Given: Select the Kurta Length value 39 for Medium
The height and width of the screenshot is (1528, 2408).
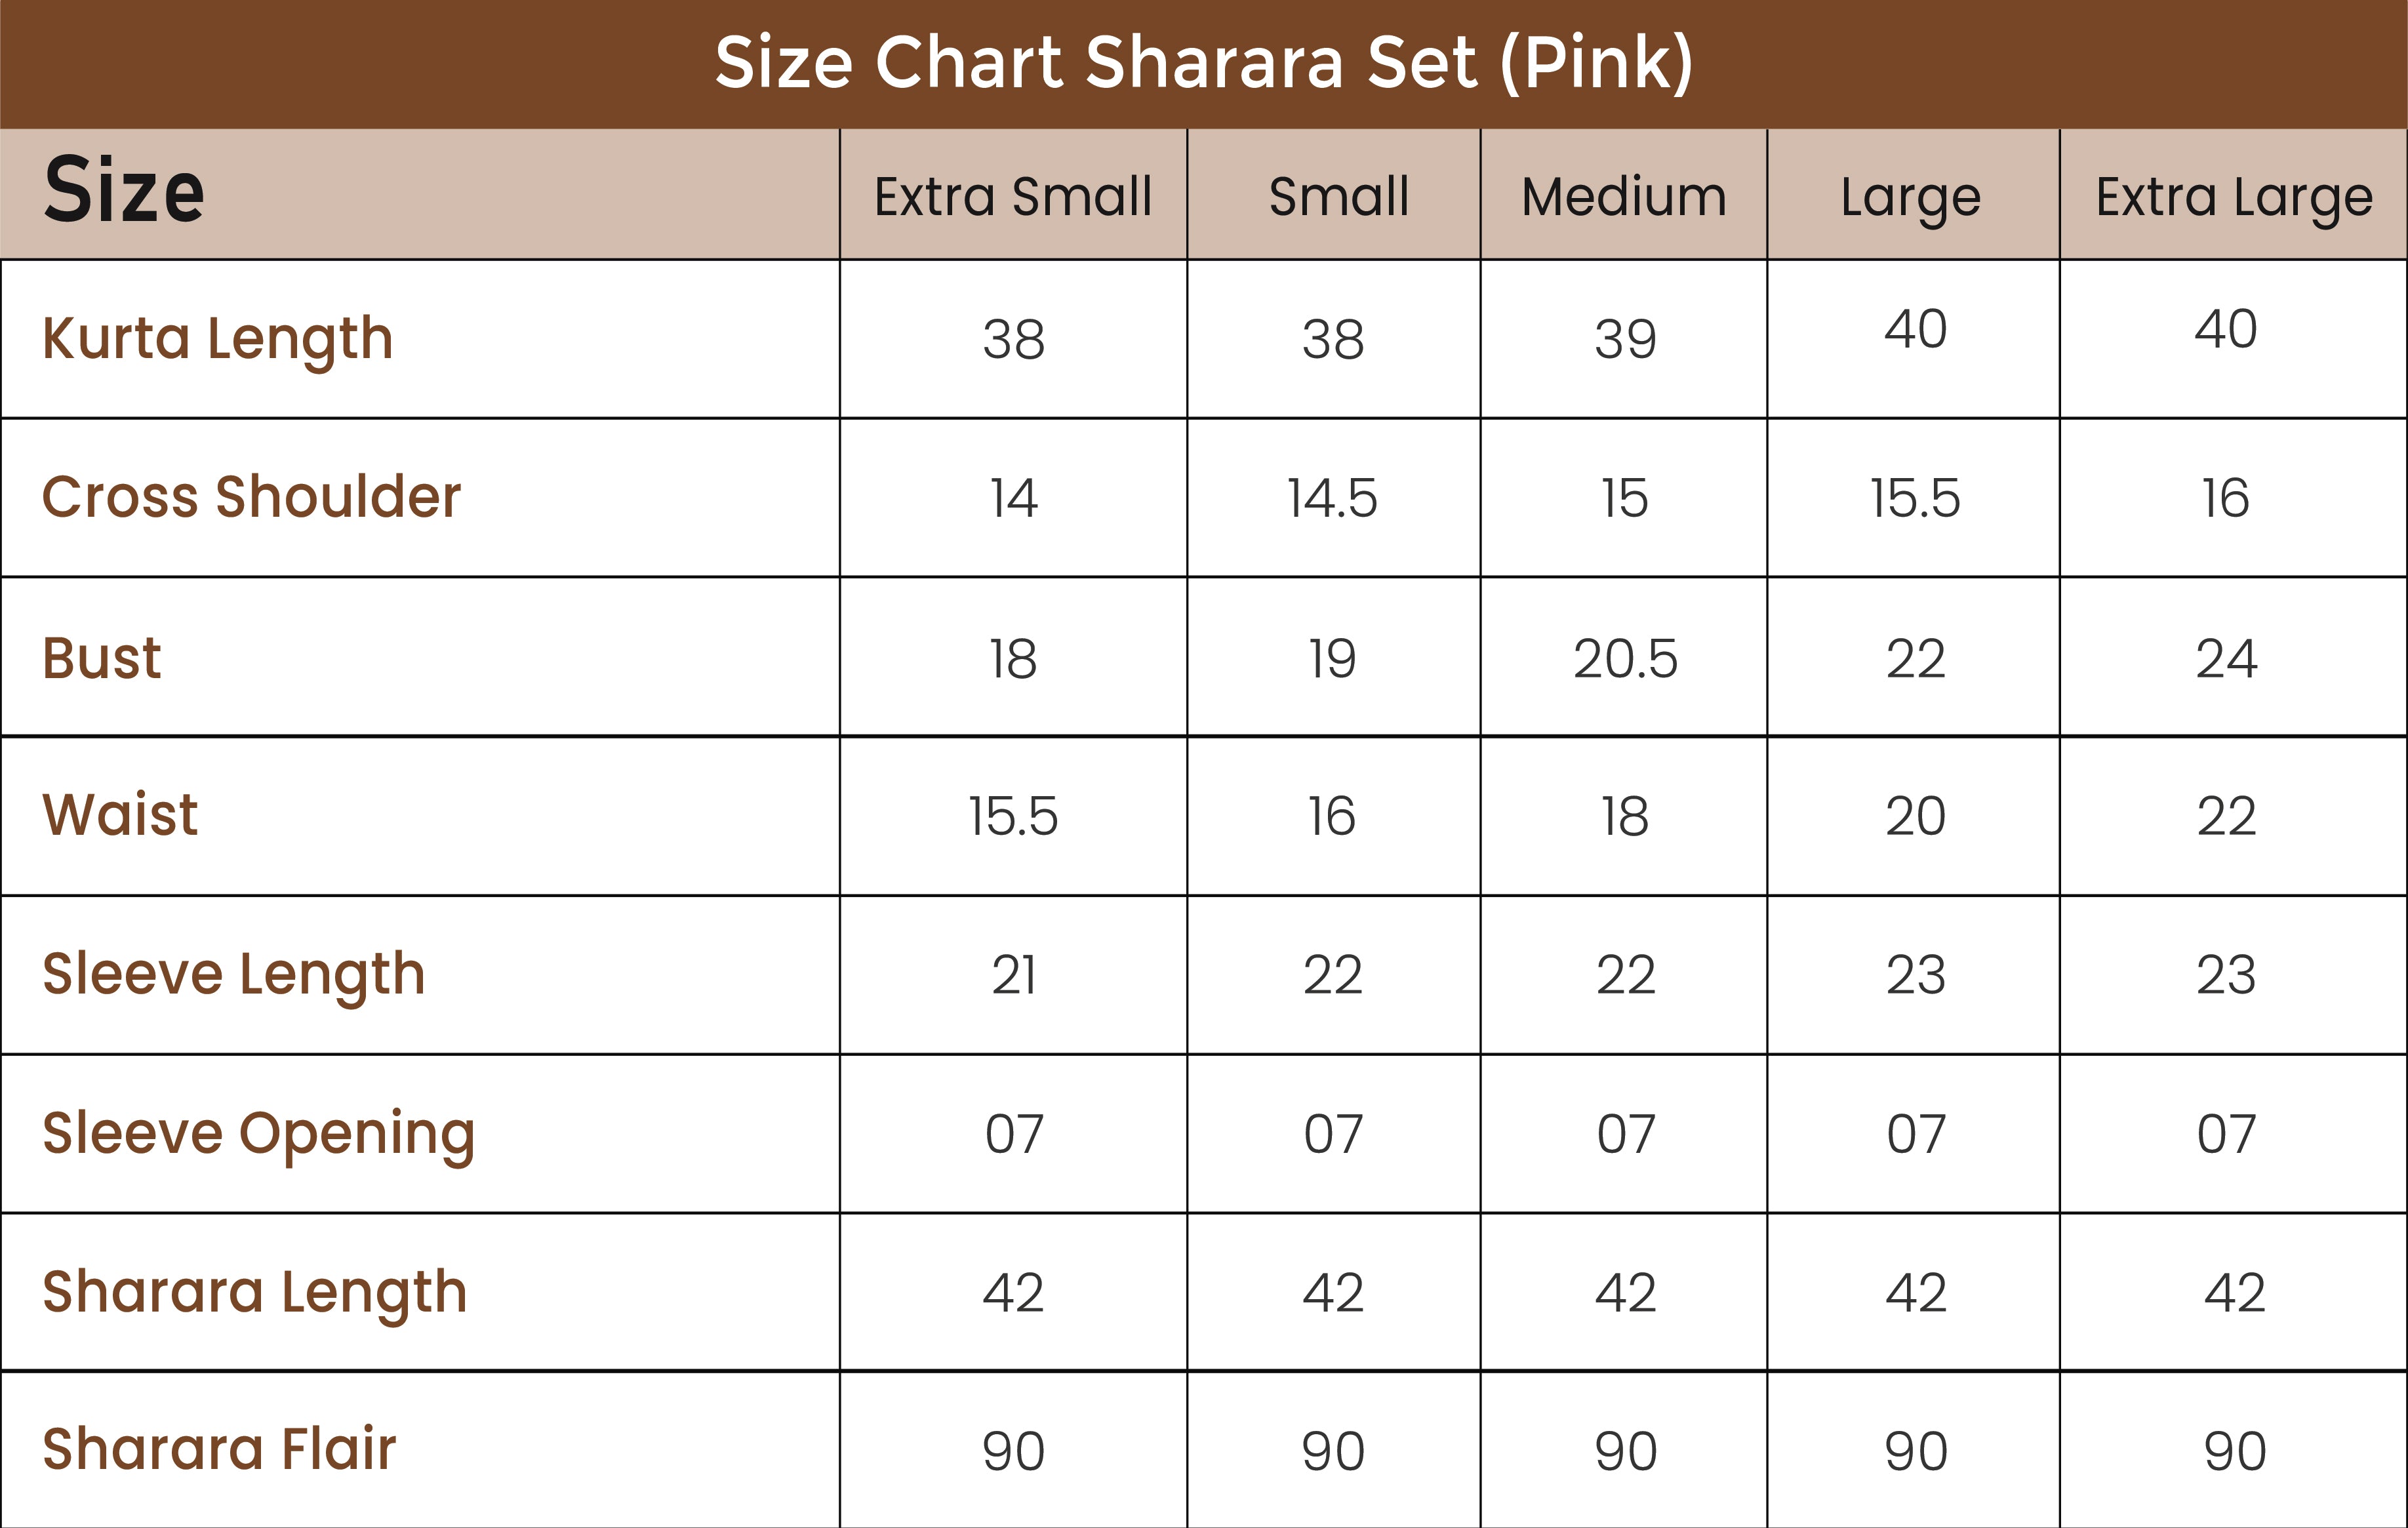Looking at the screenshot, I should pos(1625,339).
